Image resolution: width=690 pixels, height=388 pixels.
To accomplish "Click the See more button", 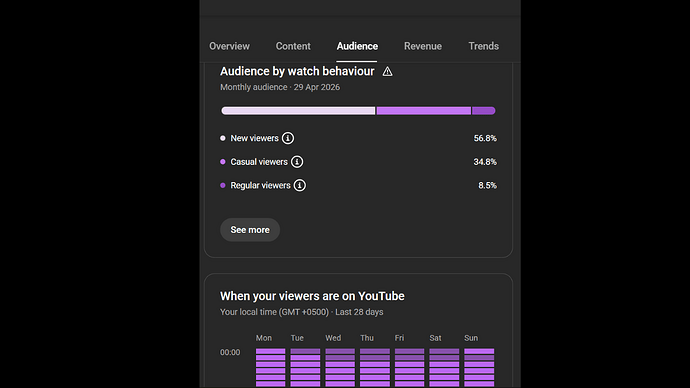I will point(250,230).
